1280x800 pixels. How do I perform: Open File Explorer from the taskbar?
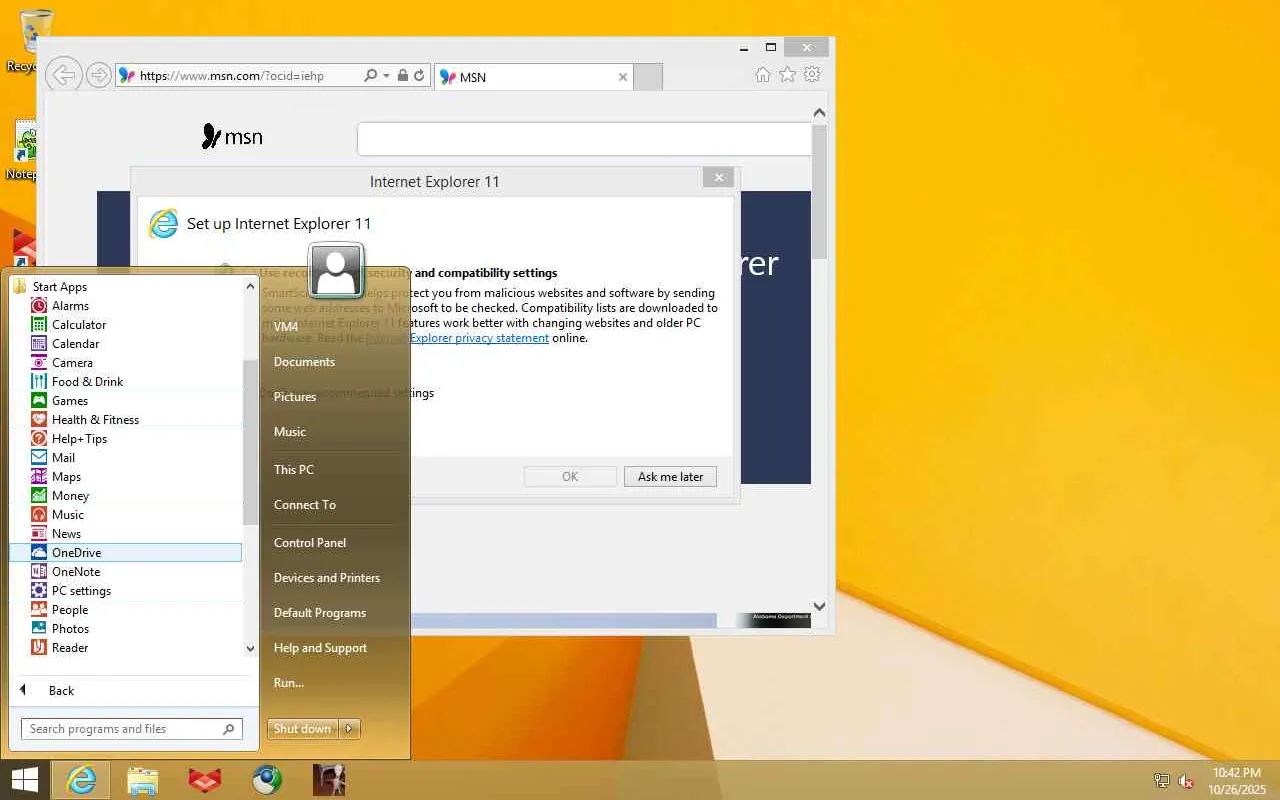pyautogui.click(x=143, y=780)
